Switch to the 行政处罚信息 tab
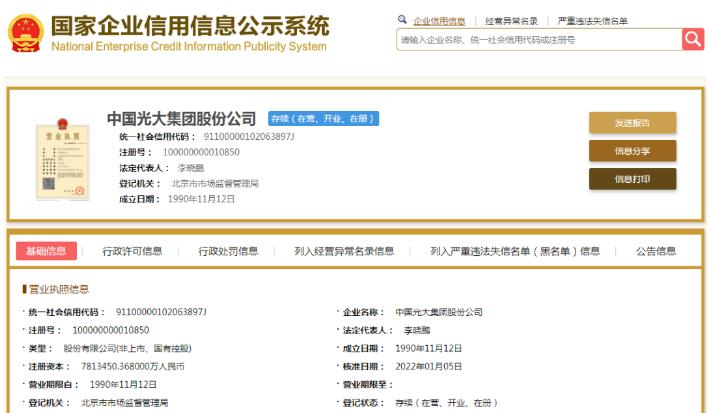The width and height of the screenshot is (712, 413). tap(228, 251)
